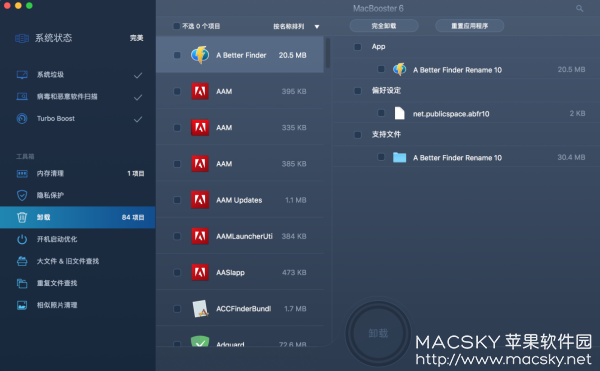Toggle select-all checkbox 不选 0 个项目
This screenshot has height=371, width=600.
point(176,26)
